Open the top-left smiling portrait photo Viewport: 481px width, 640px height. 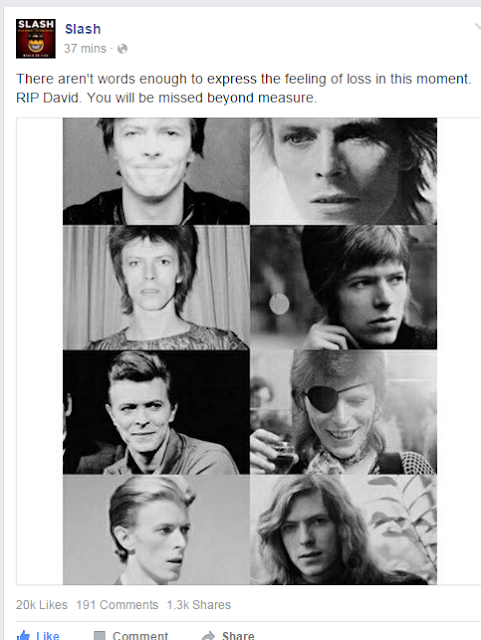tap(156, 171)
